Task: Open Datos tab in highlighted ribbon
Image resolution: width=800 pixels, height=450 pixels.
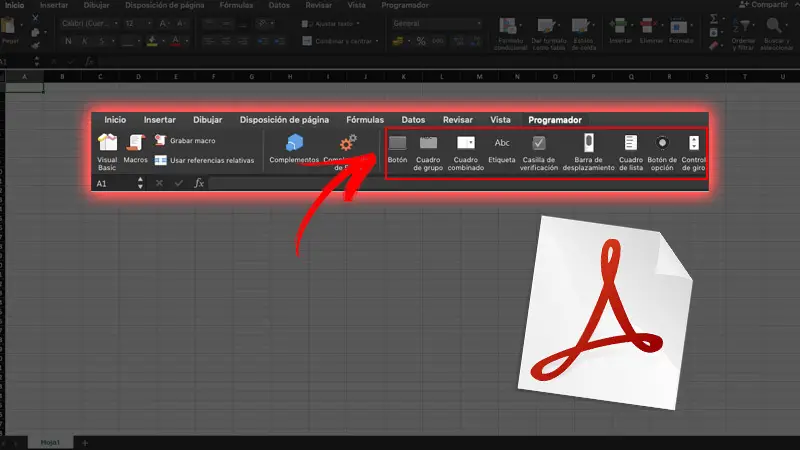Action: pos(413,120)
